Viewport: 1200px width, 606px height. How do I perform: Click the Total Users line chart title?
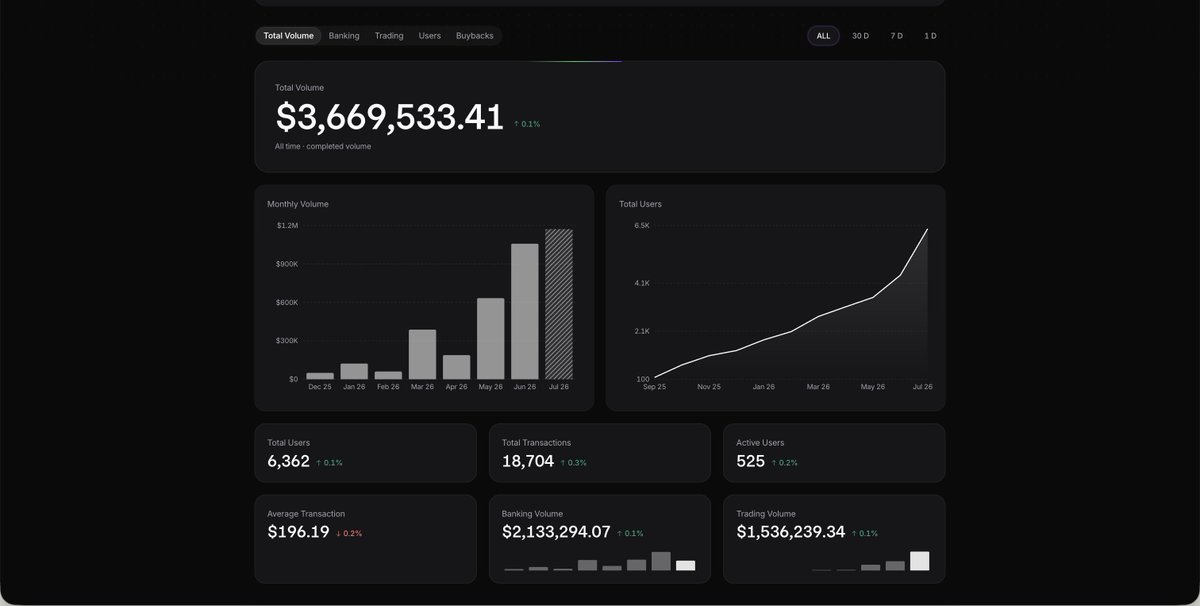tap(640, 204)
